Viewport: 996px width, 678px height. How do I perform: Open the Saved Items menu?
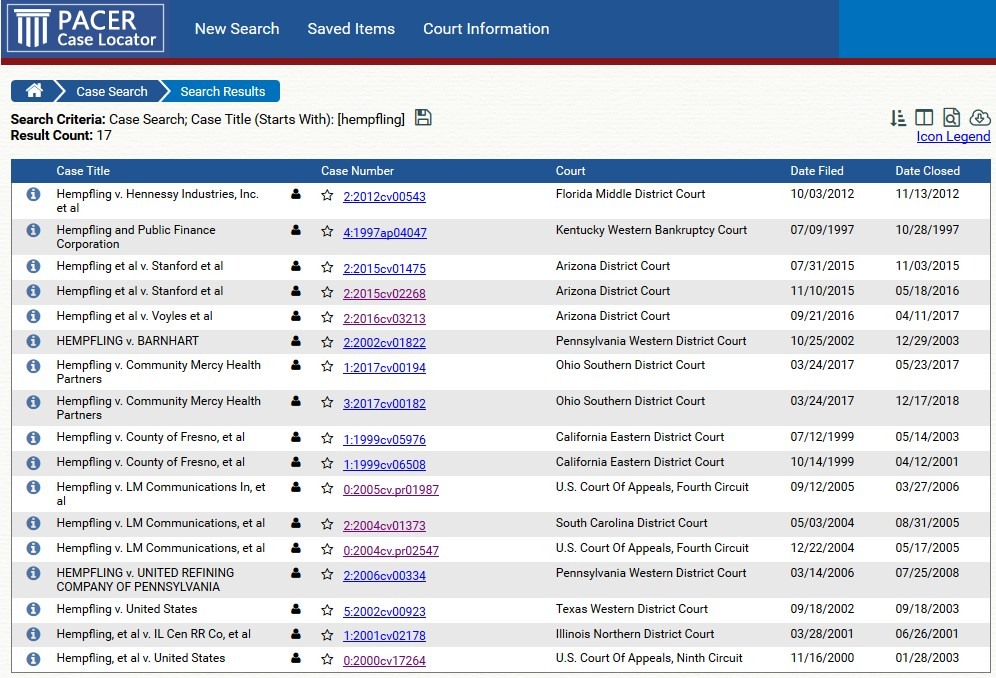[x=351, y=29]
